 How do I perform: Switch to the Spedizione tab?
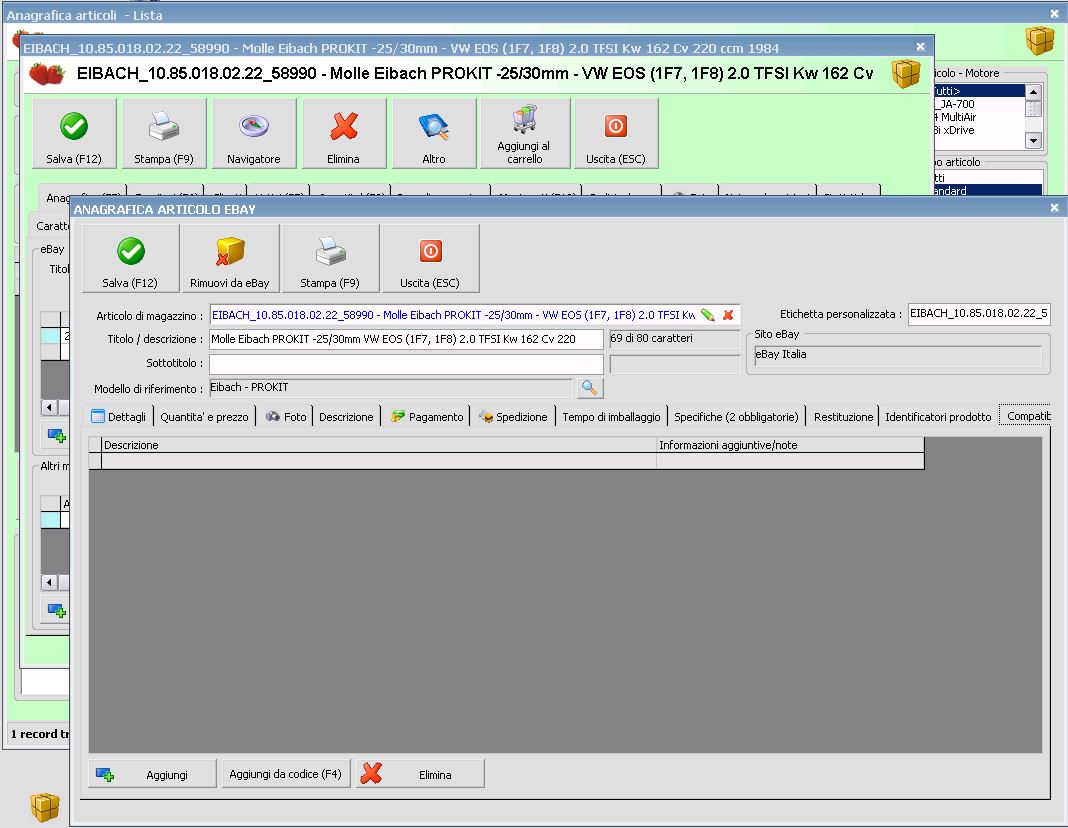513,417
